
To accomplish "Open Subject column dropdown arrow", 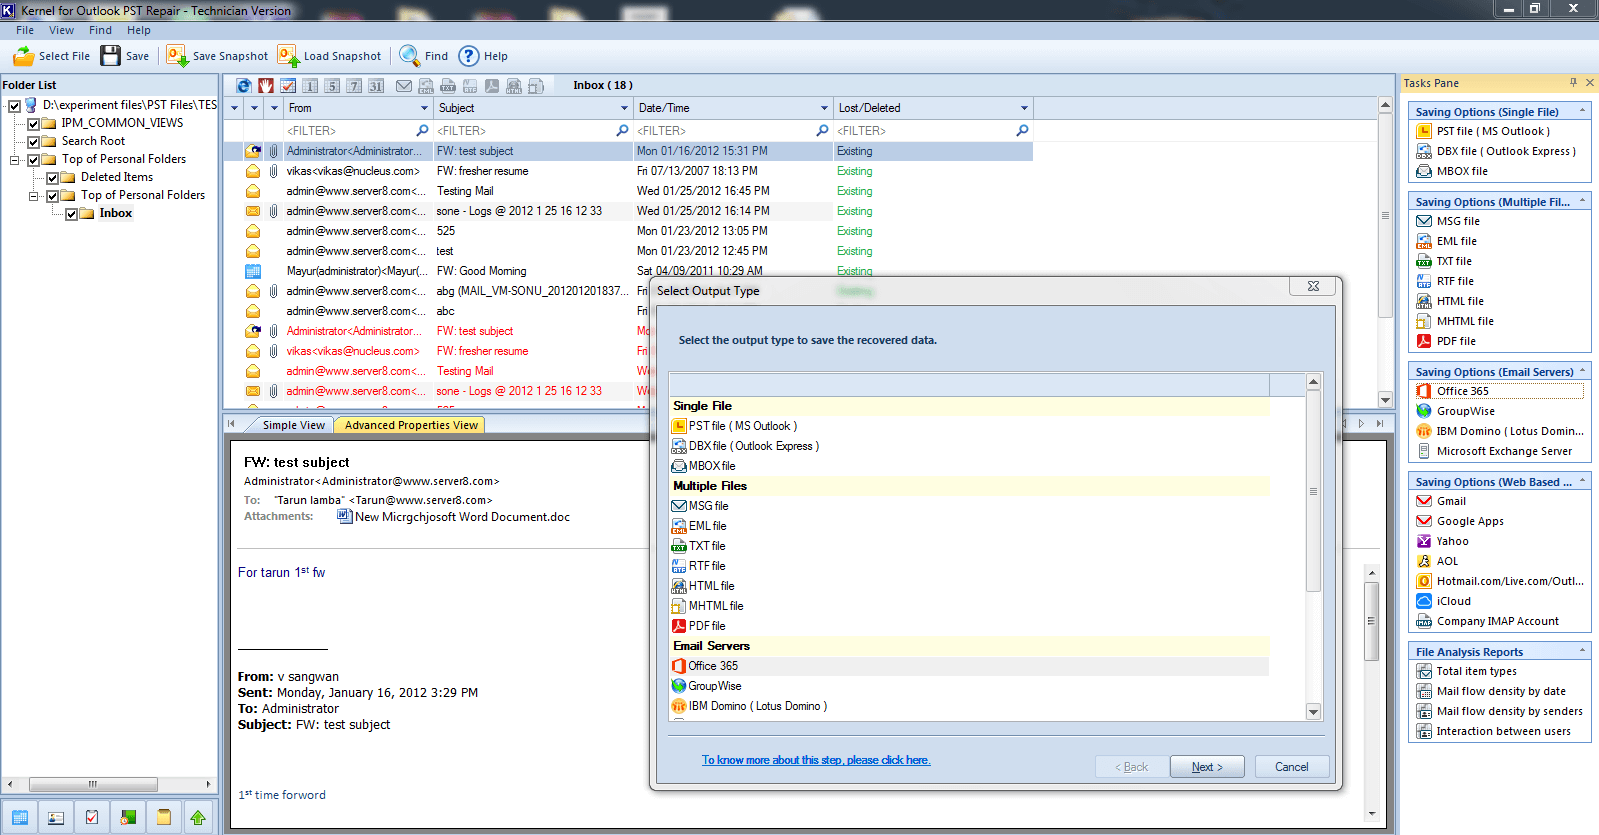I will (x=624, y=108).
